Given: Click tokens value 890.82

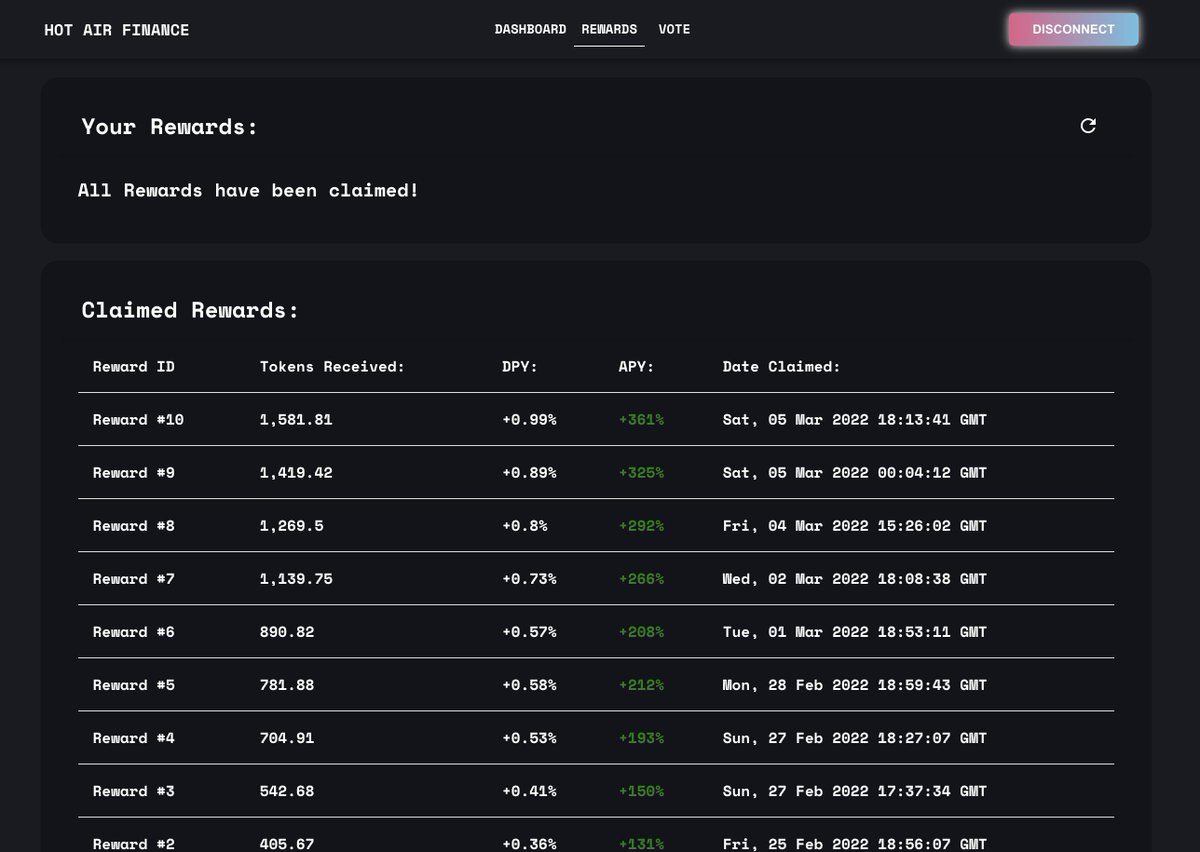Looking at the screenshot, I should [x=287, y=632].
